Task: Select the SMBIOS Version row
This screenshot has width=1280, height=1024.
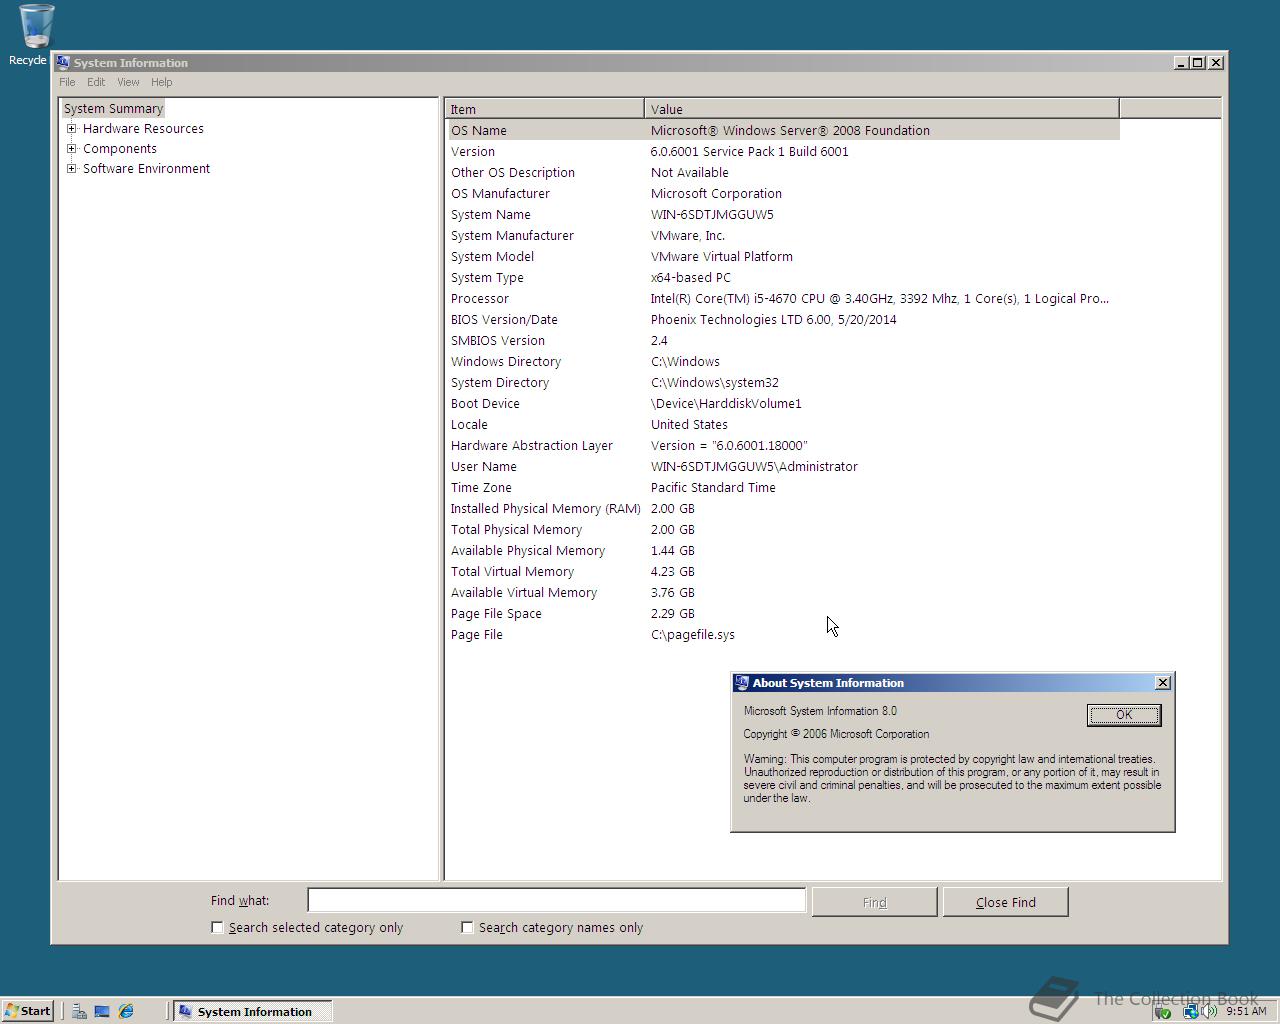Action: [x=783, y=340]
